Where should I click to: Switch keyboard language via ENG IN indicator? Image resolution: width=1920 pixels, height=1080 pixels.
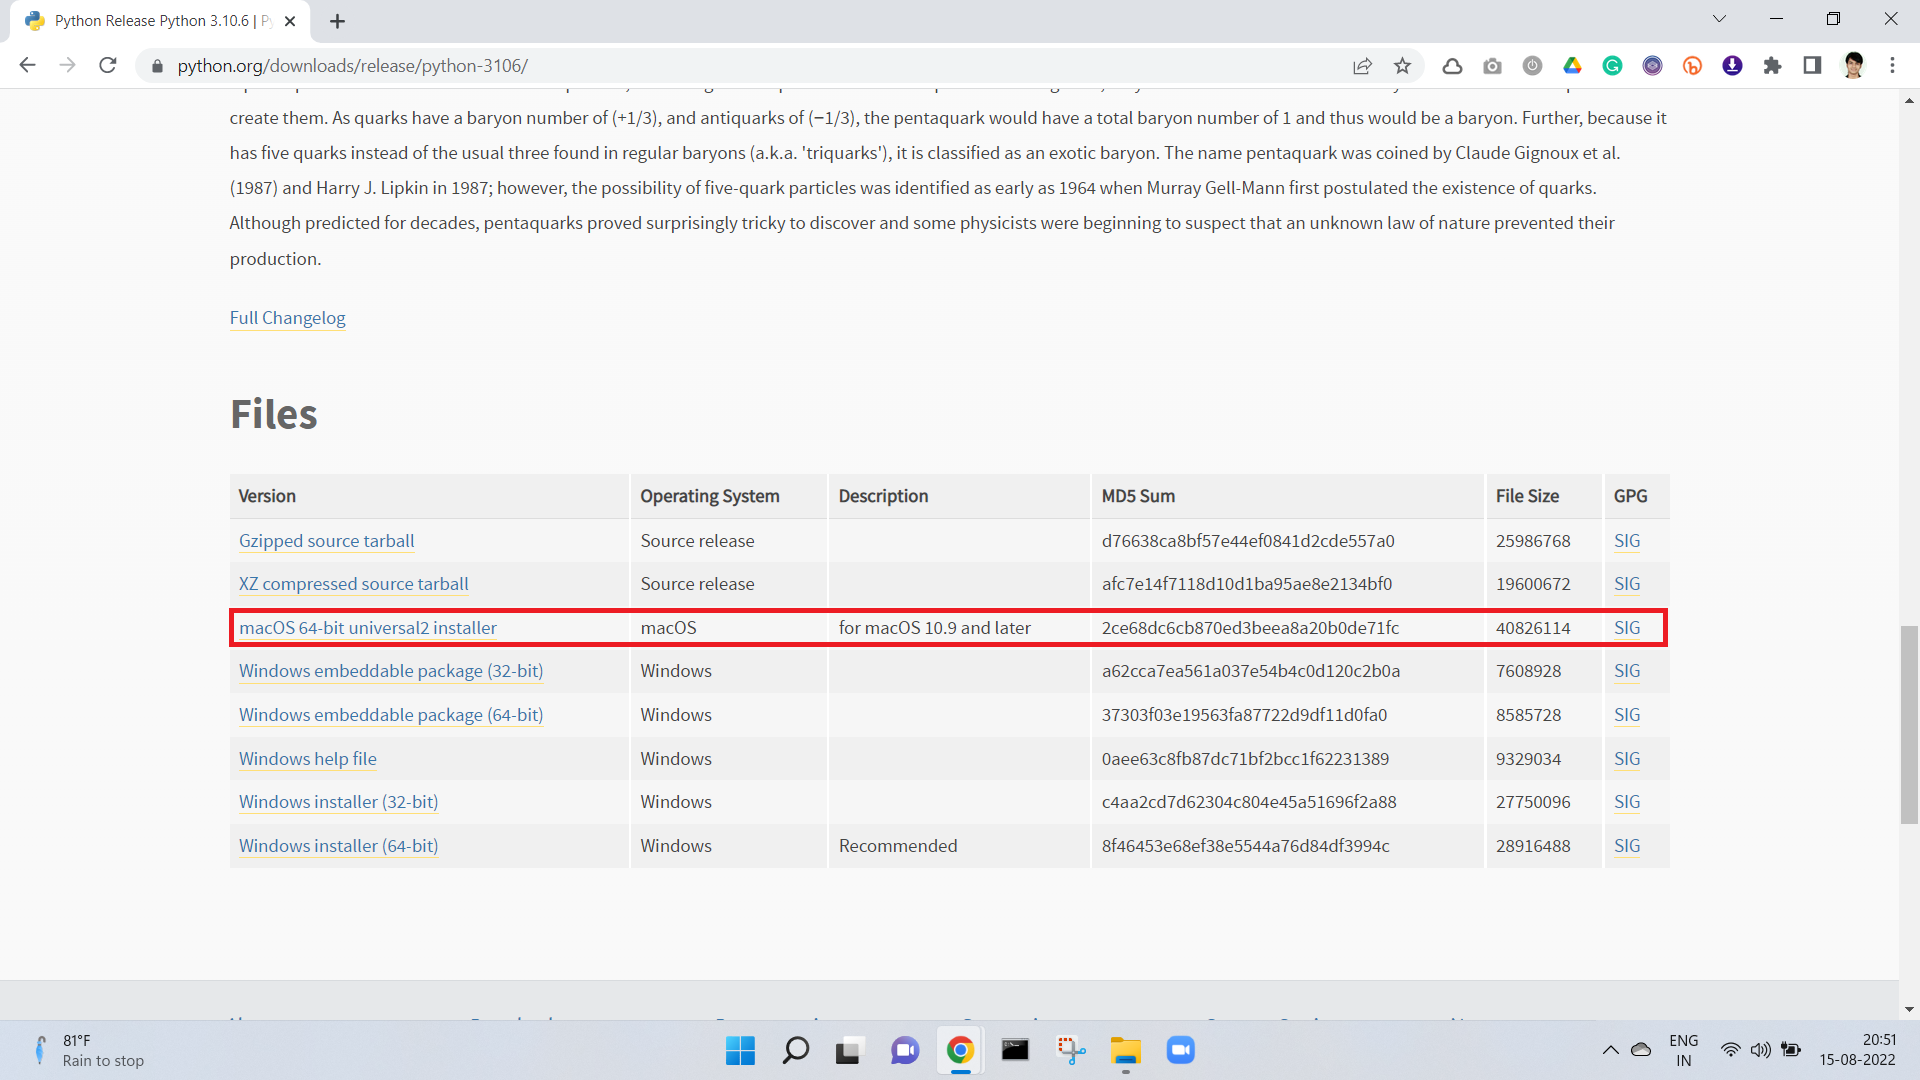tap(1684, 1050)
